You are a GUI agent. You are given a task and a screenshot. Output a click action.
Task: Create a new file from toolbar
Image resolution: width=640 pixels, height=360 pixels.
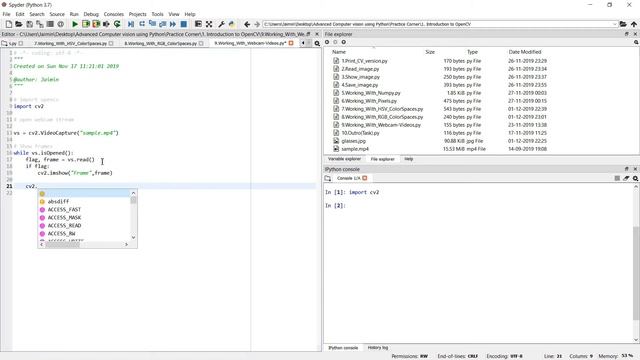pyautogui.click(x=9, y=24)
